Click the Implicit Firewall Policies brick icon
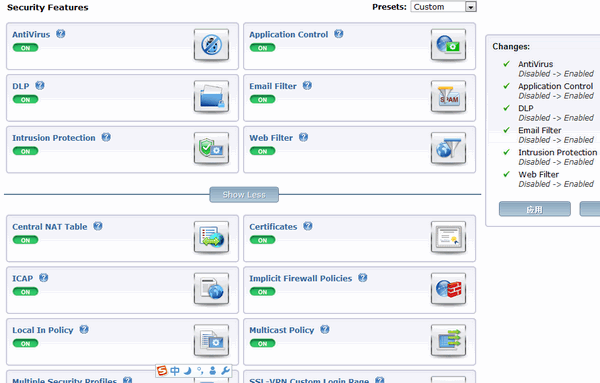 click(448, 289)
